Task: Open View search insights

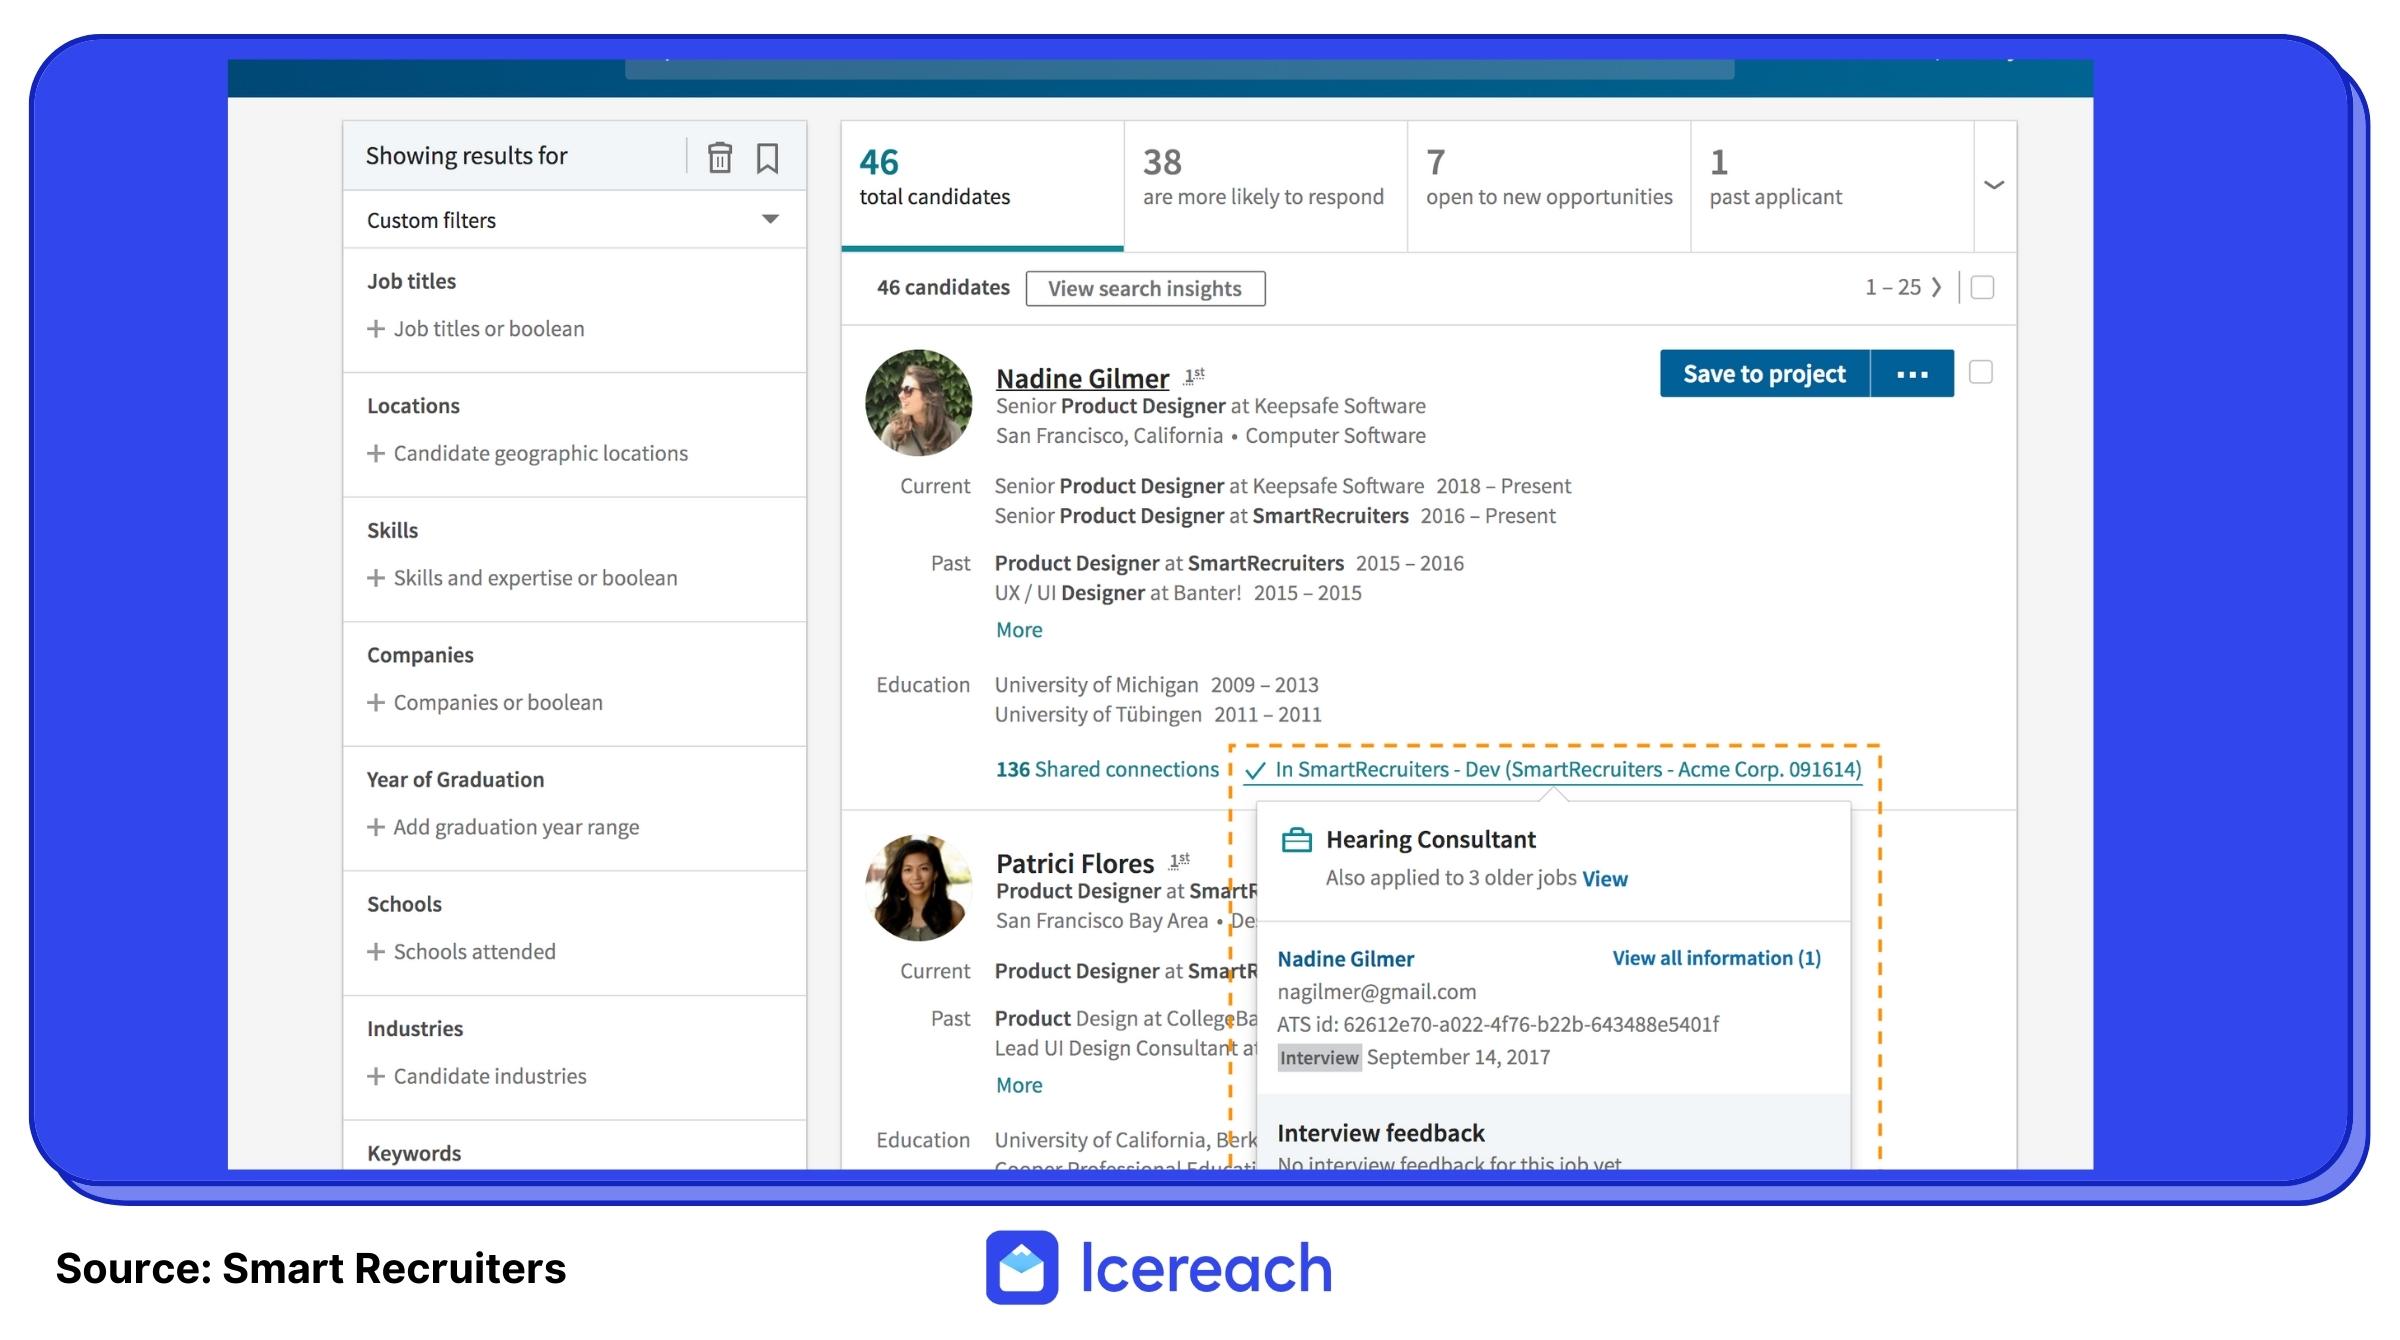Action: pos(1144,289)
